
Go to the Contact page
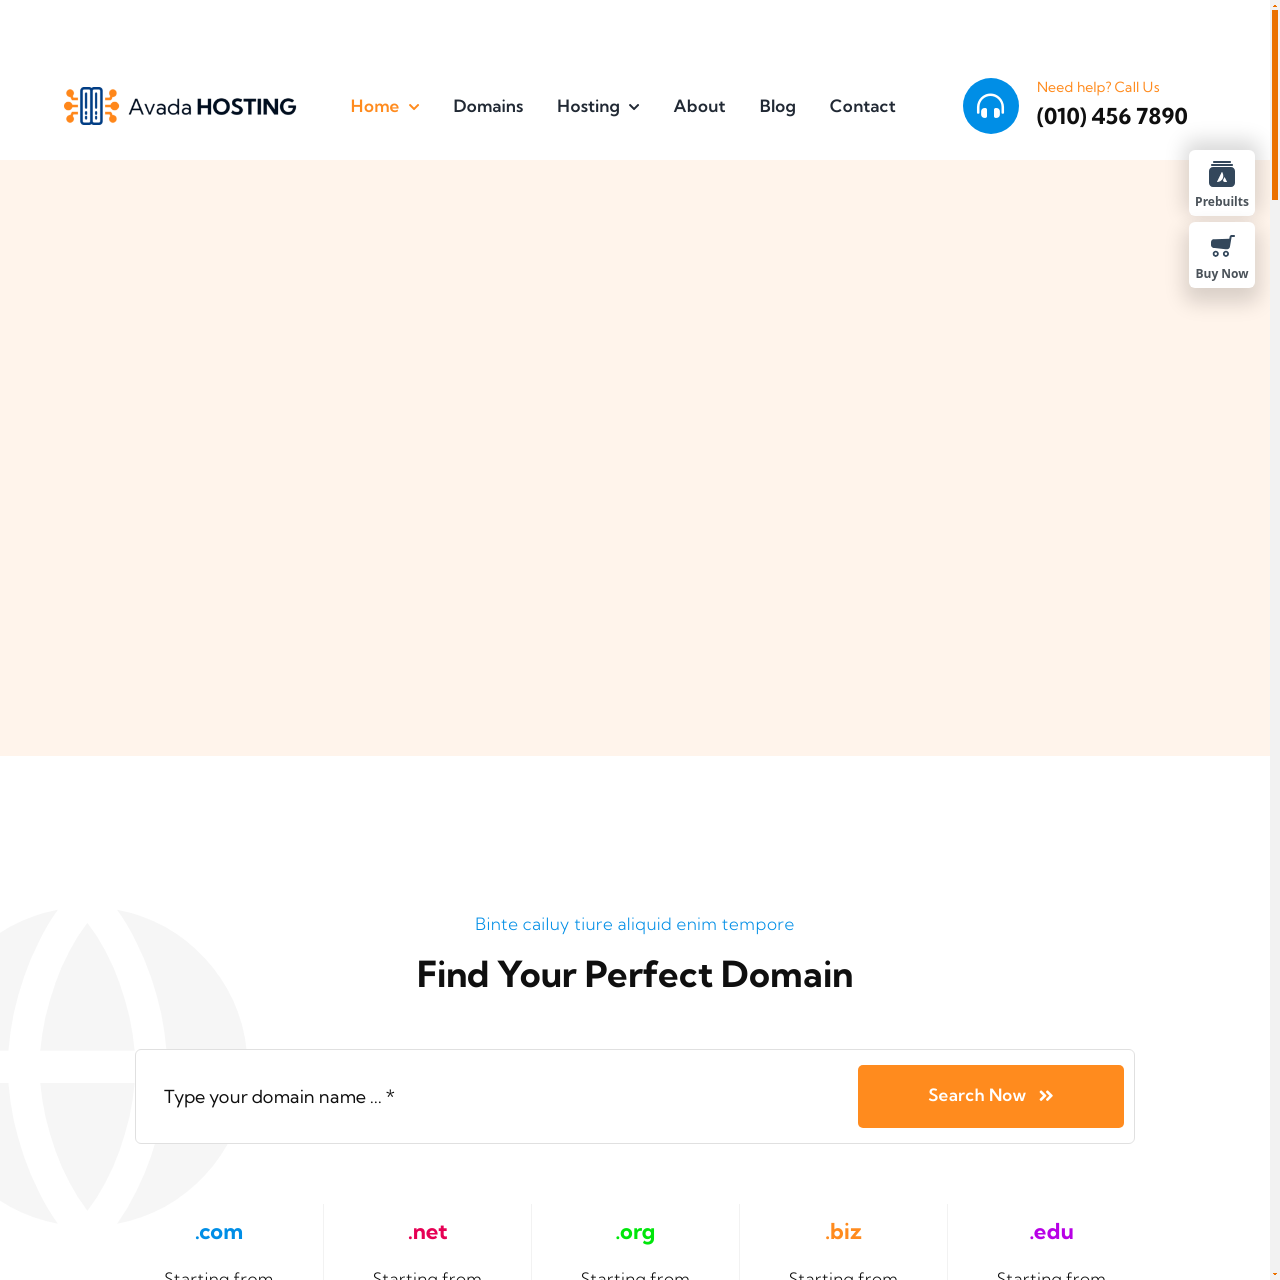pyautogui.click(x=862, y=106)
